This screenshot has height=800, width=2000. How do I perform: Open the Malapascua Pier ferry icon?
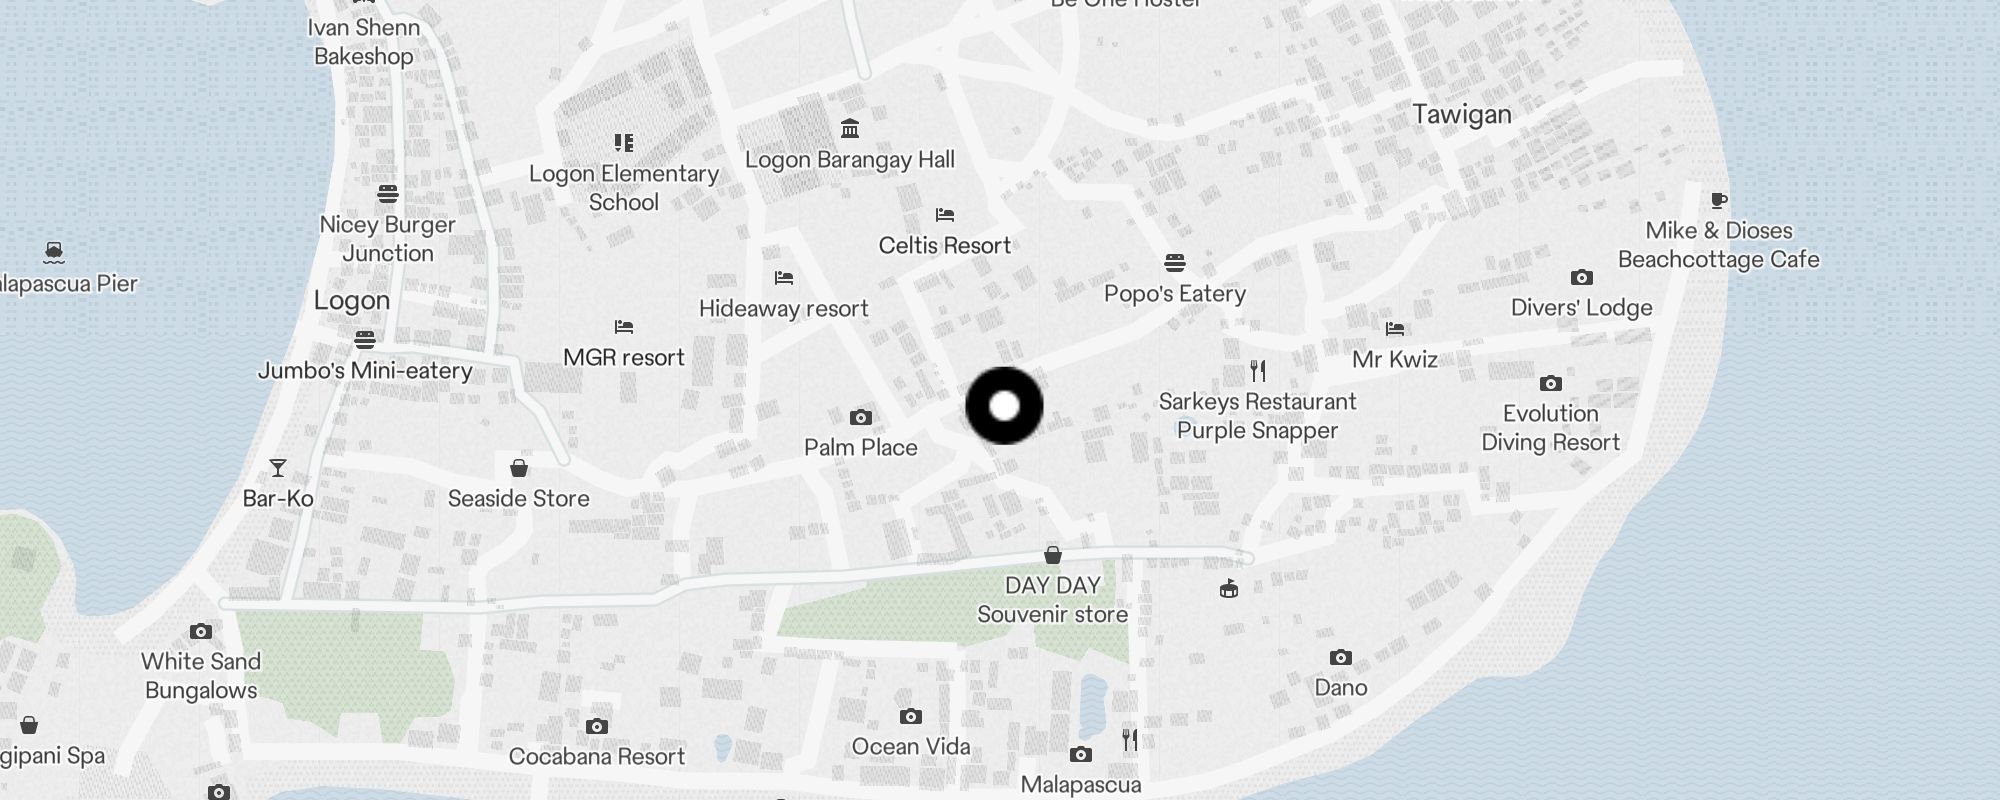click(x=54, y=253)
